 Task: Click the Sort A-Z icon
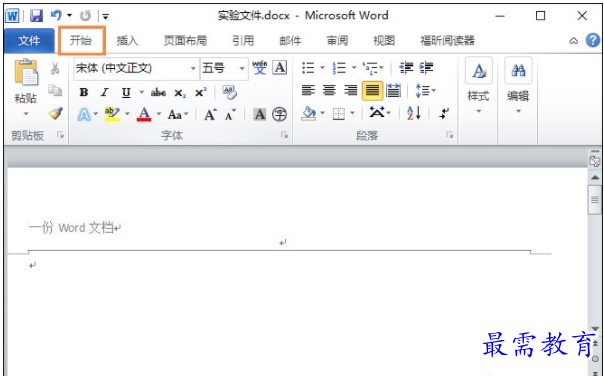414,113
